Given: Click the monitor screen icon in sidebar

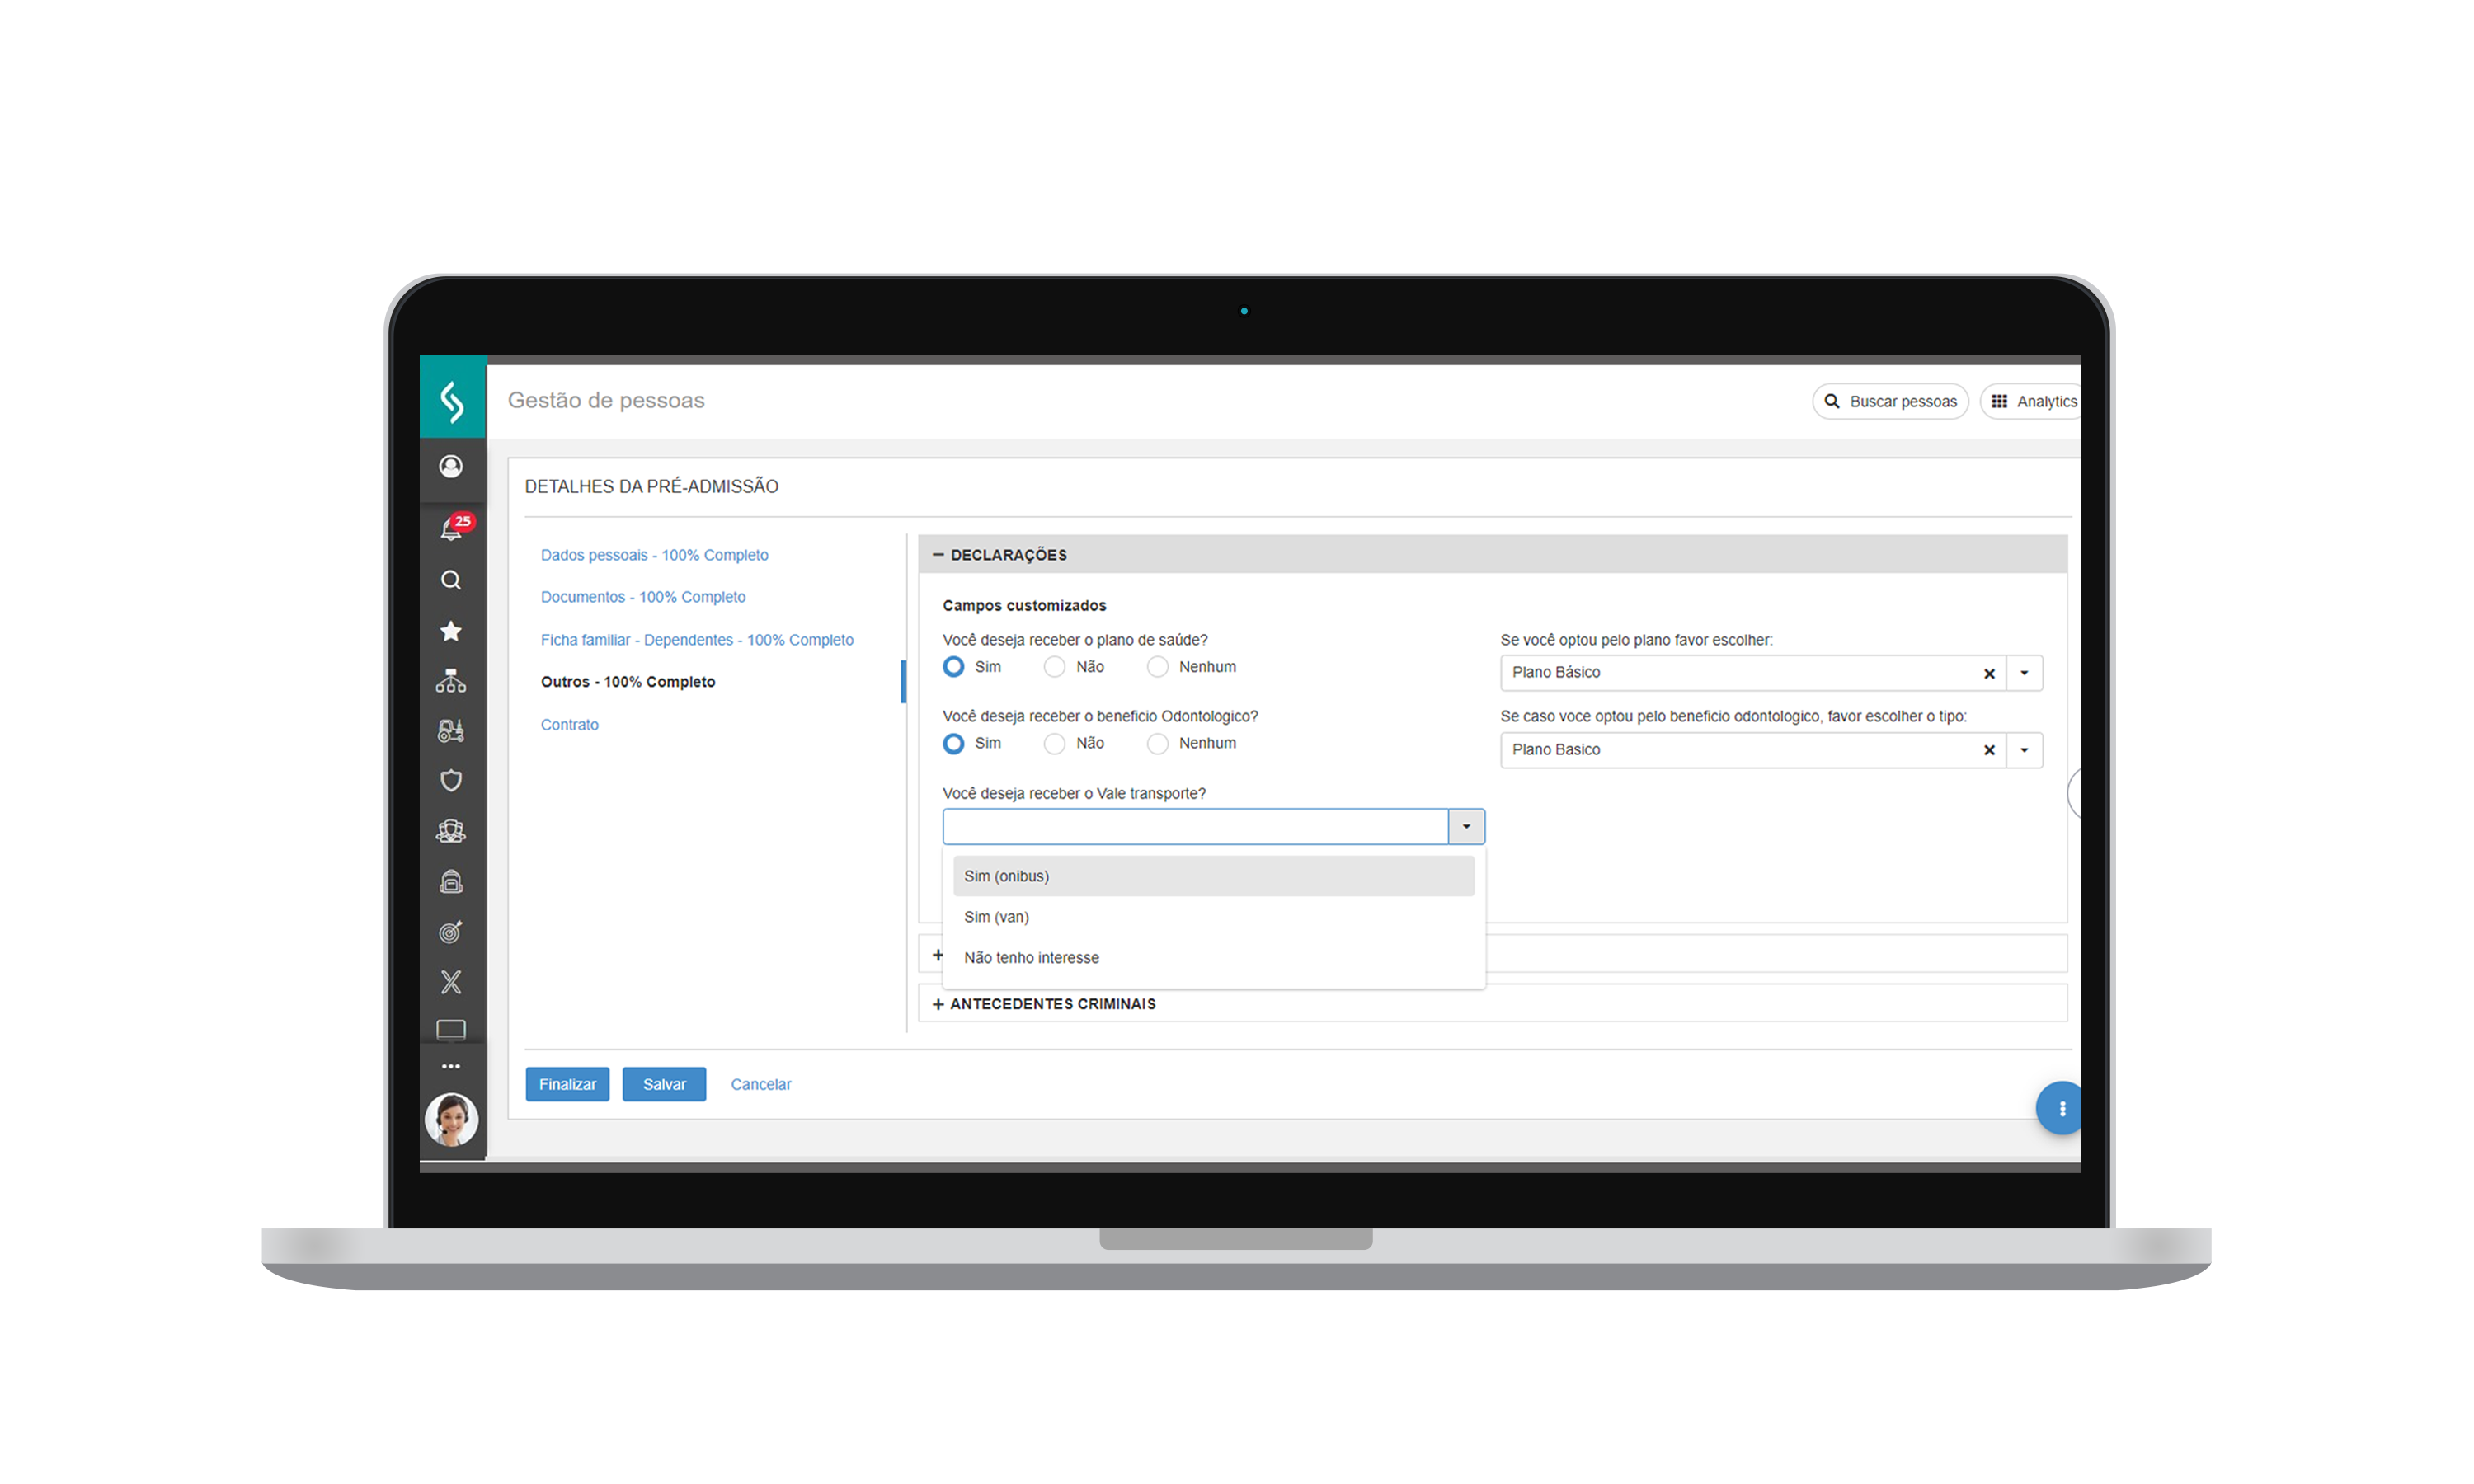Looking at the screenshot, I should [451, 1029].
